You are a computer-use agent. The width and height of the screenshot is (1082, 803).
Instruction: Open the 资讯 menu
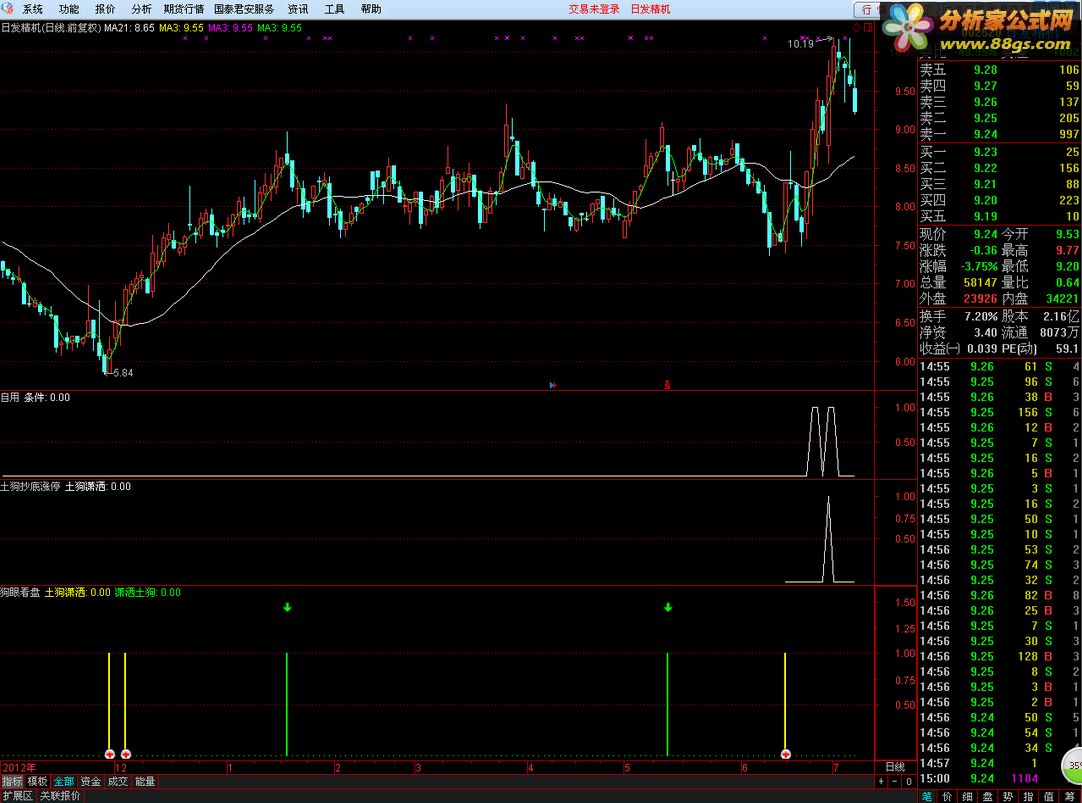[x=298, y=9]
